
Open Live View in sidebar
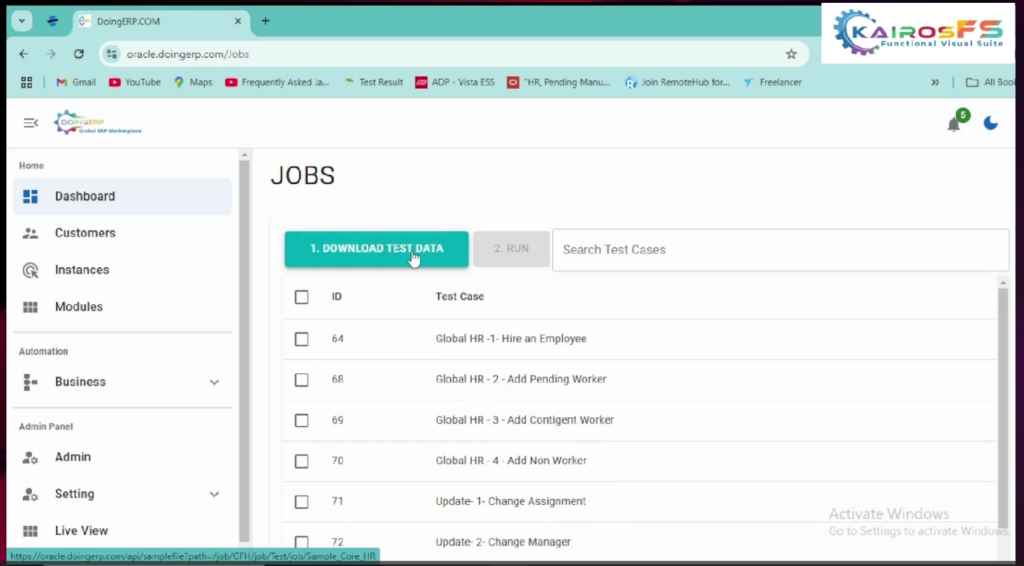click(81, 531)
